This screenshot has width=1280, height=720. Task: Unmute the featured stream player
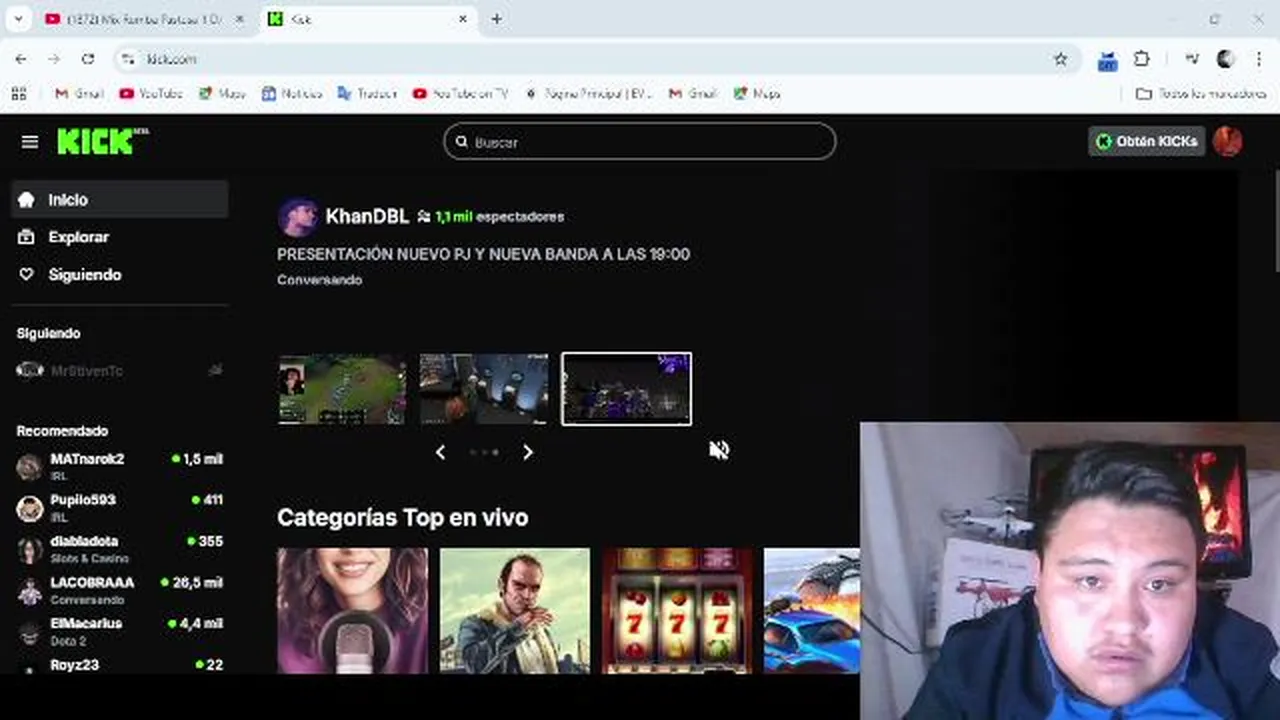point(719,450)
